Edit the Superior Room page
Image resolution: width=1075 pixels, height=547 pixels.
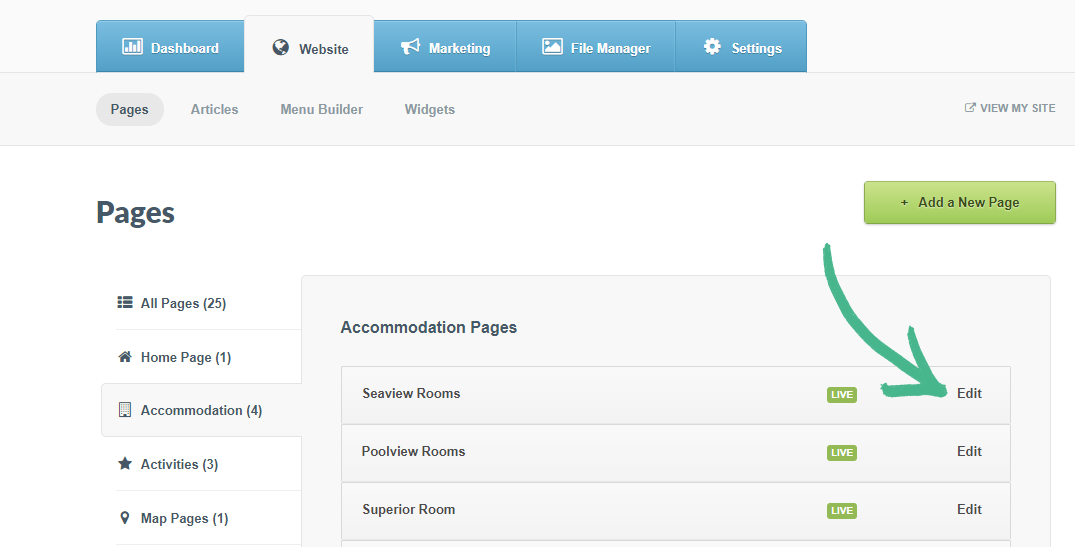point(969,509)
